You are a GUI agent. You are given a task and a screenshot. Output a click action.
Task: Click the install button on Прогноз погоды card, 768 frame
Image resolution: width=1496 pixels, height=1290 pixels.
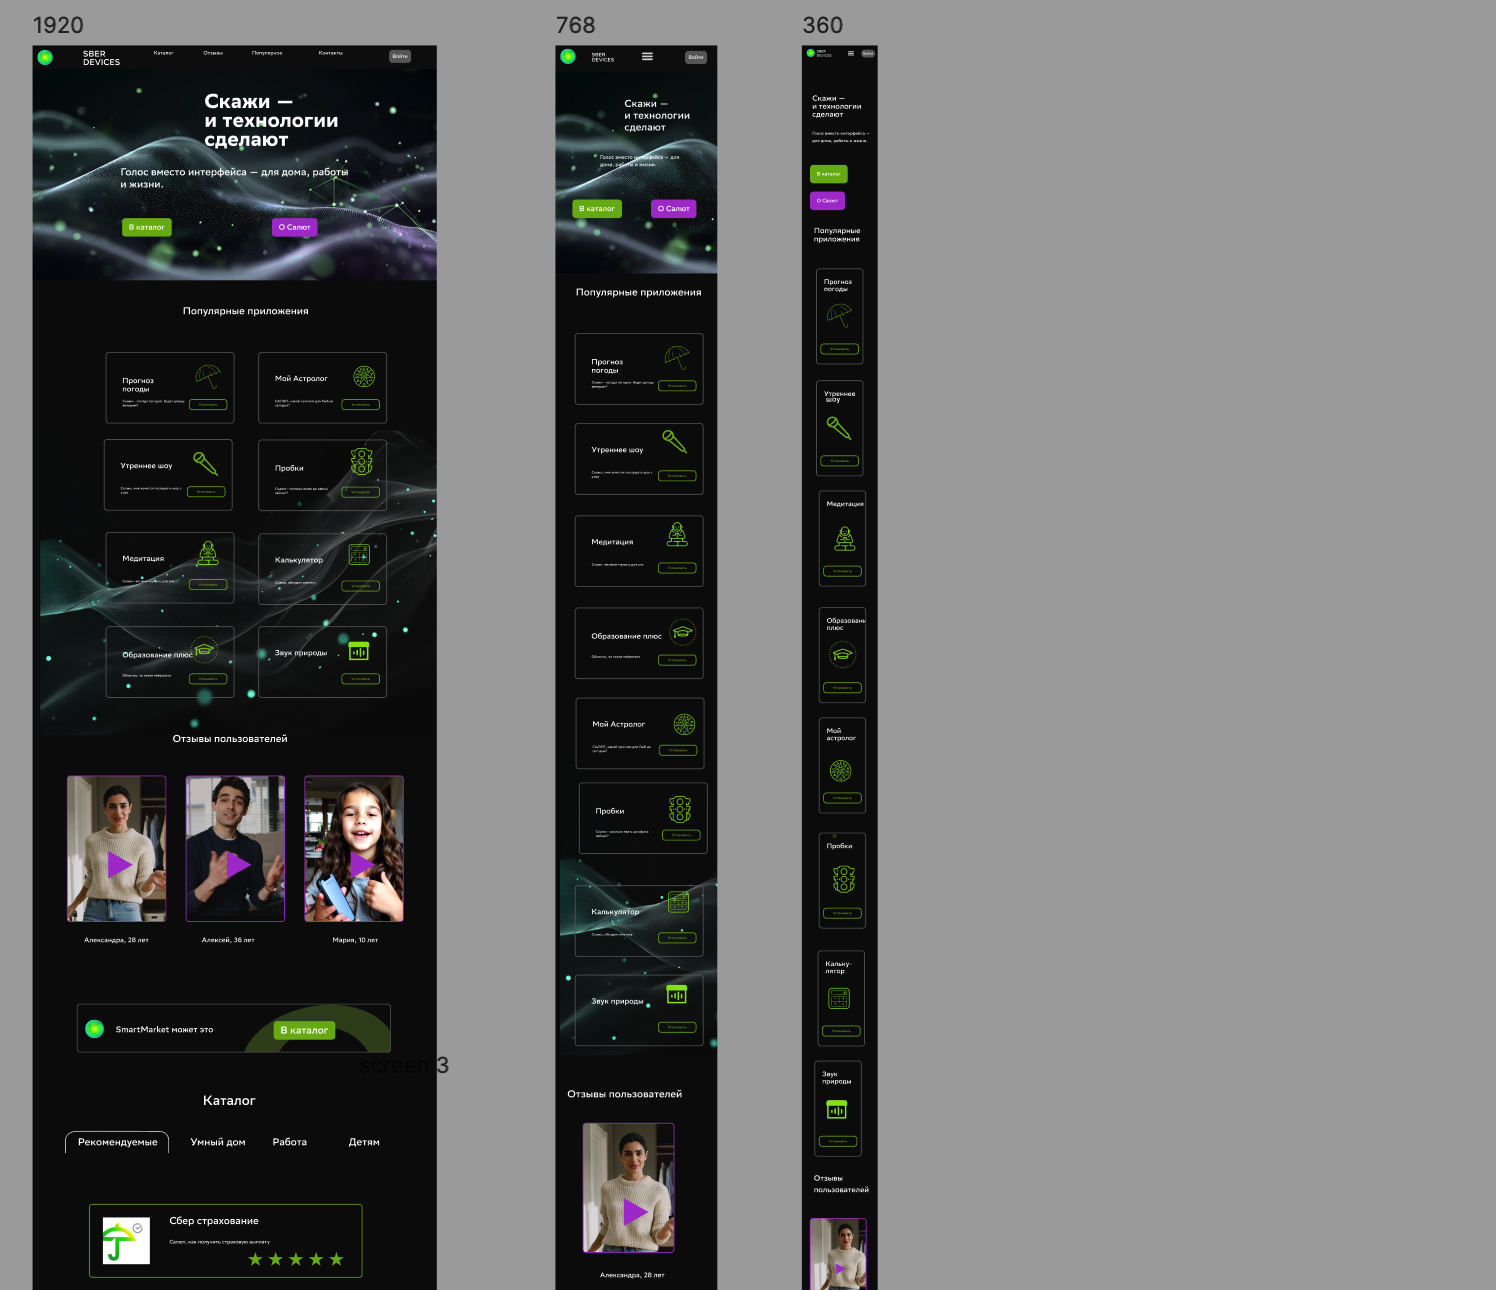point(677,386)
